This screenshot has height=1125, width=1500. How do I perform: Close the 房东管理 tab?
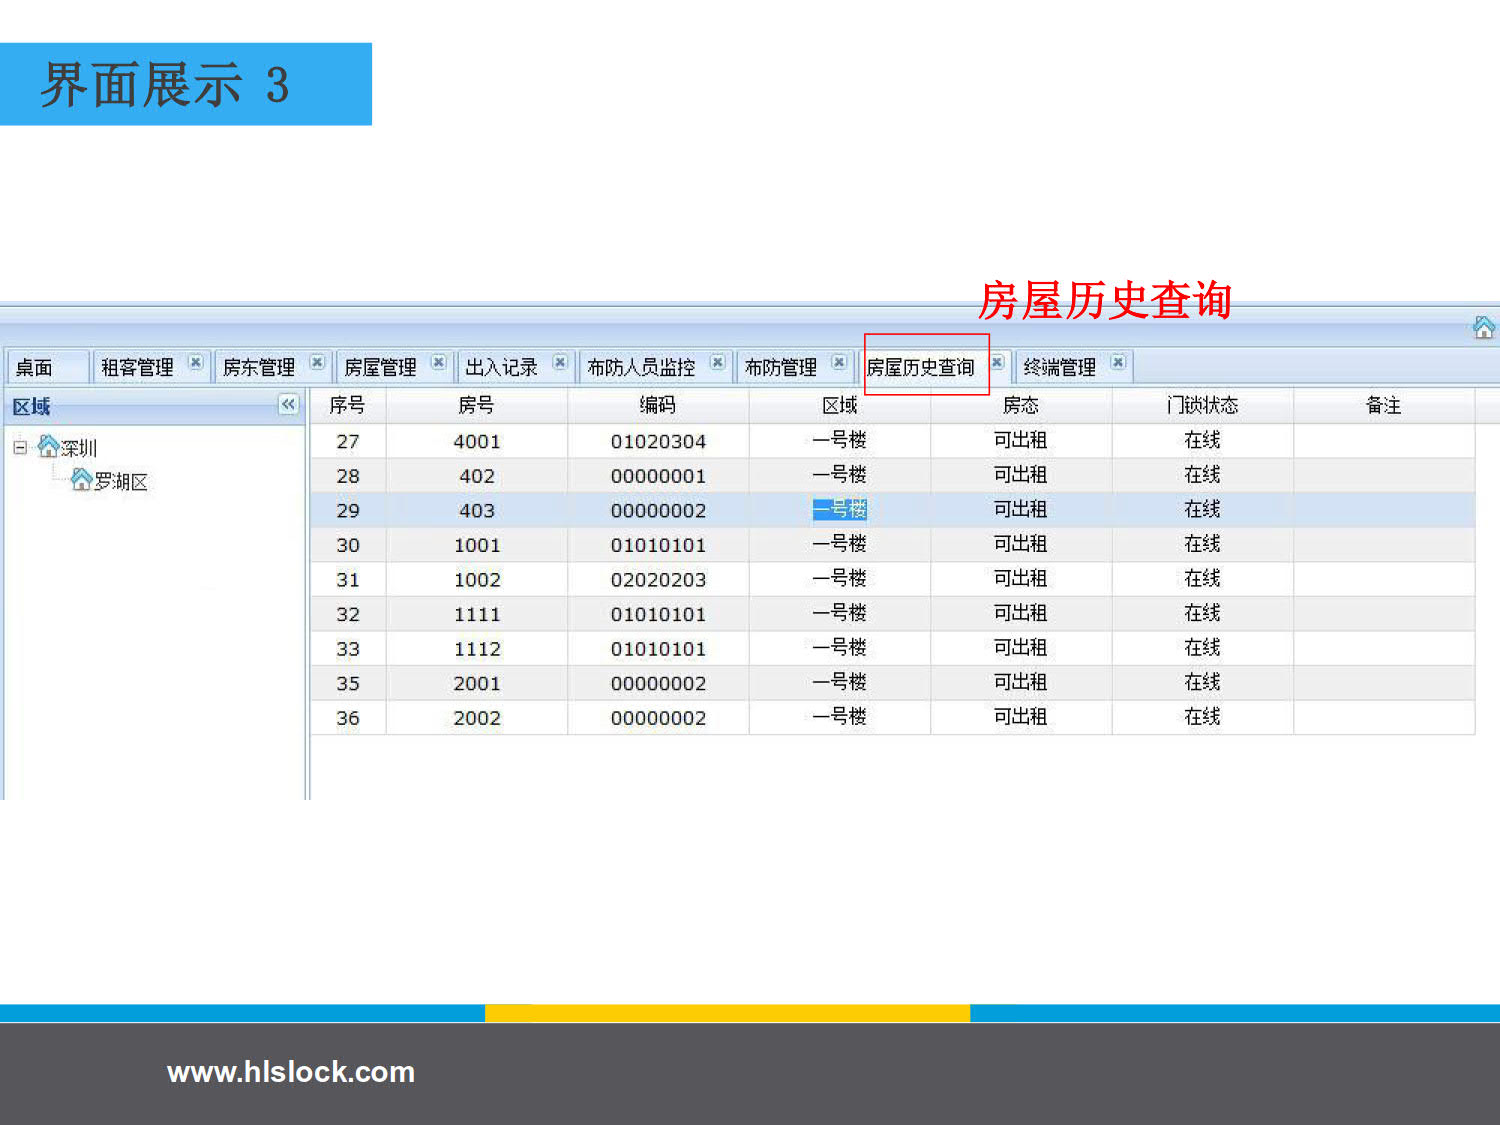pyautogui.click(x=317, y=362)
